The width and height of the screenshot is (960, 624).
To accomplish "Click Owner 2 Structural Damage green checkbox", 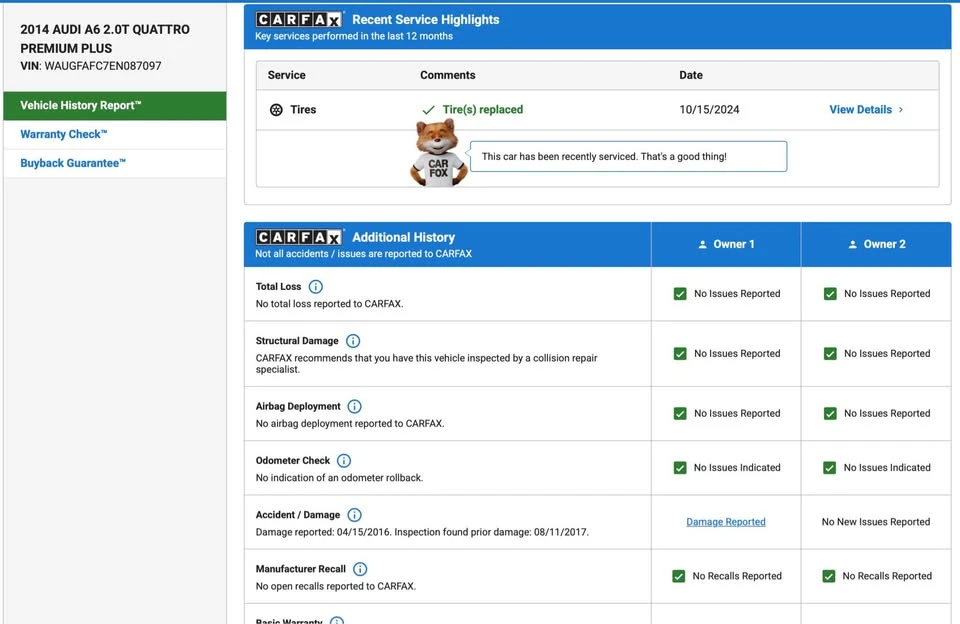I will tap(830, 354).
